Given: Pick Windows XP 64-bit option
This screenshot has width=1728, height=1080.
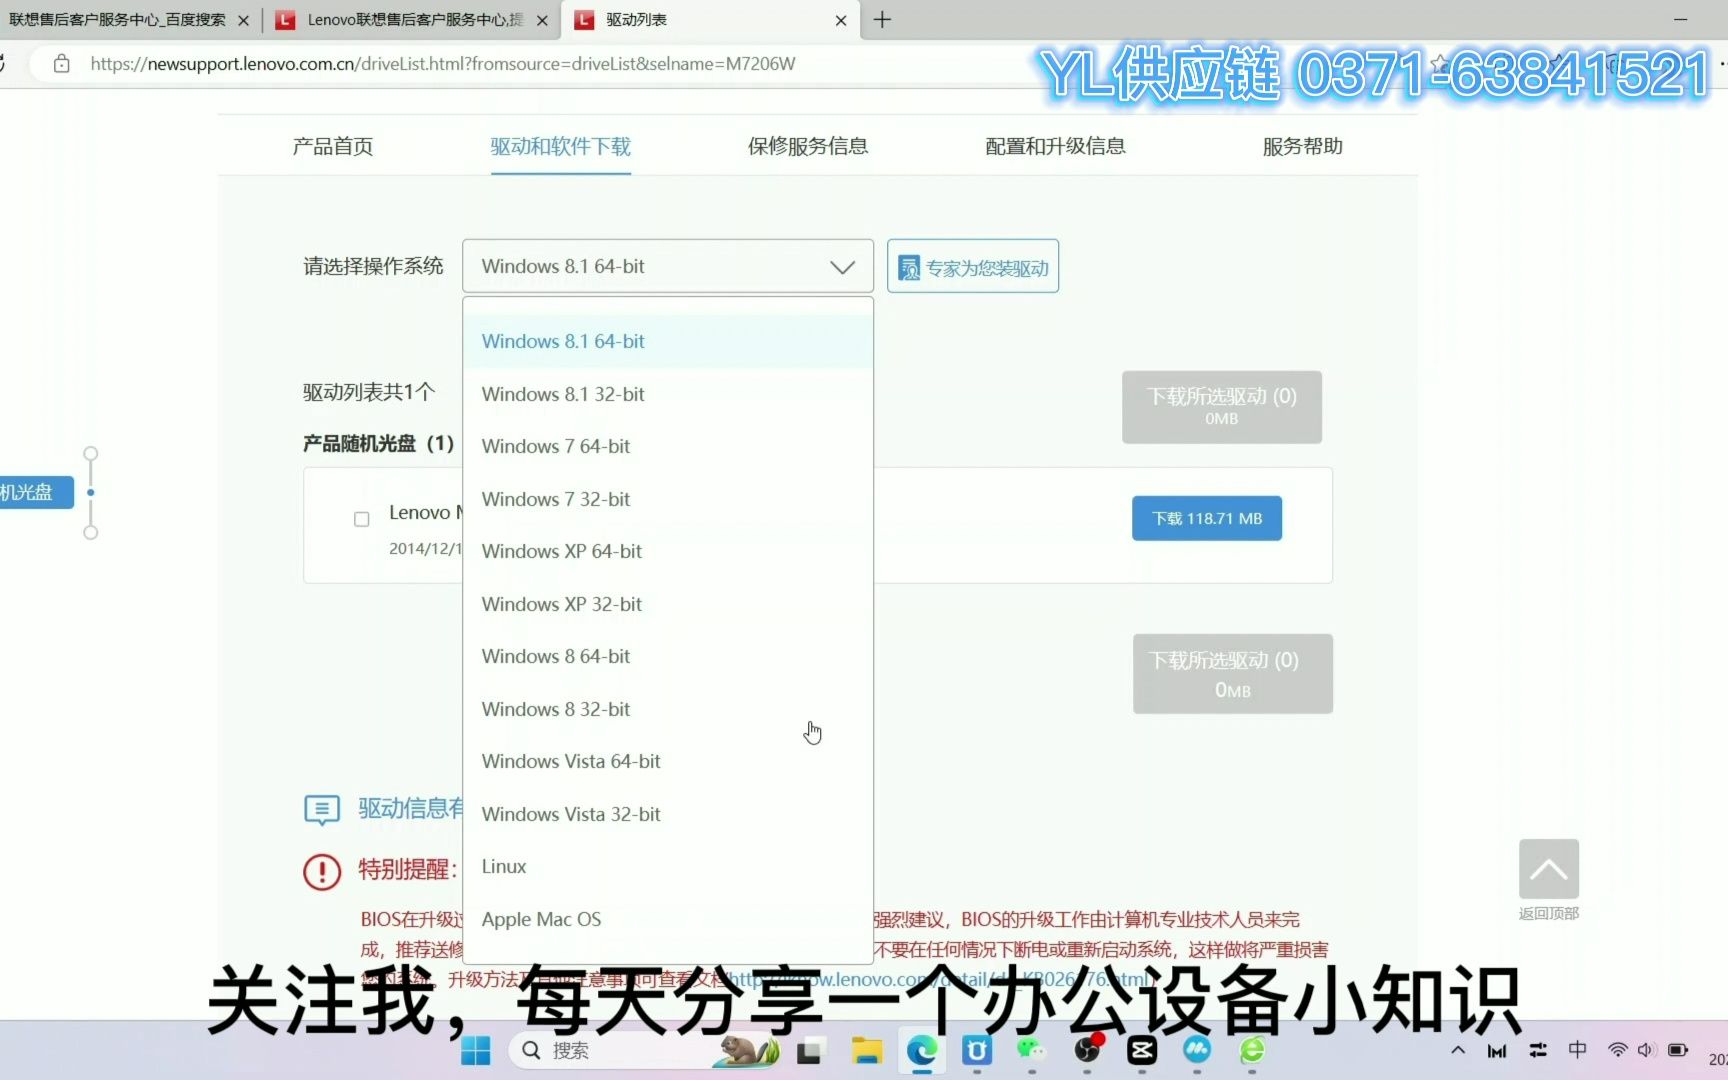Looking at the screenshot, I should [x=668, y=551].
